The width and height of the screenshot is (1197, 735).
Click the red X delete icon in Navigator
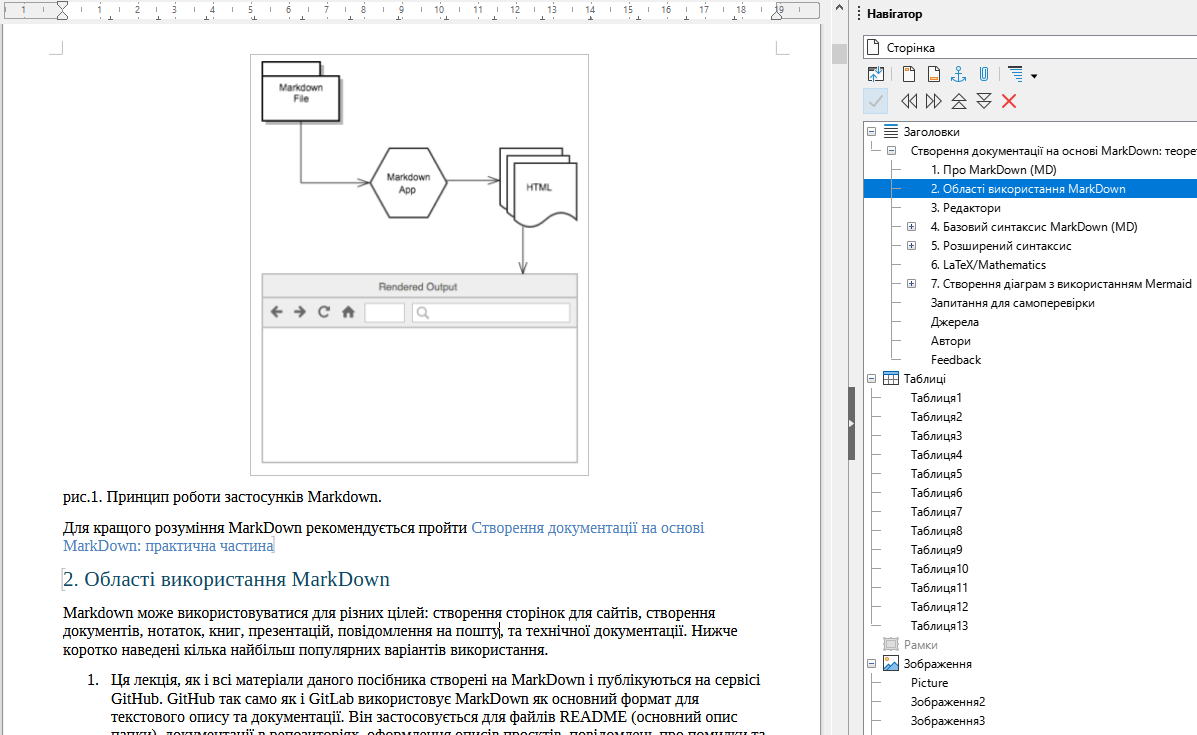pos(1009,101)
